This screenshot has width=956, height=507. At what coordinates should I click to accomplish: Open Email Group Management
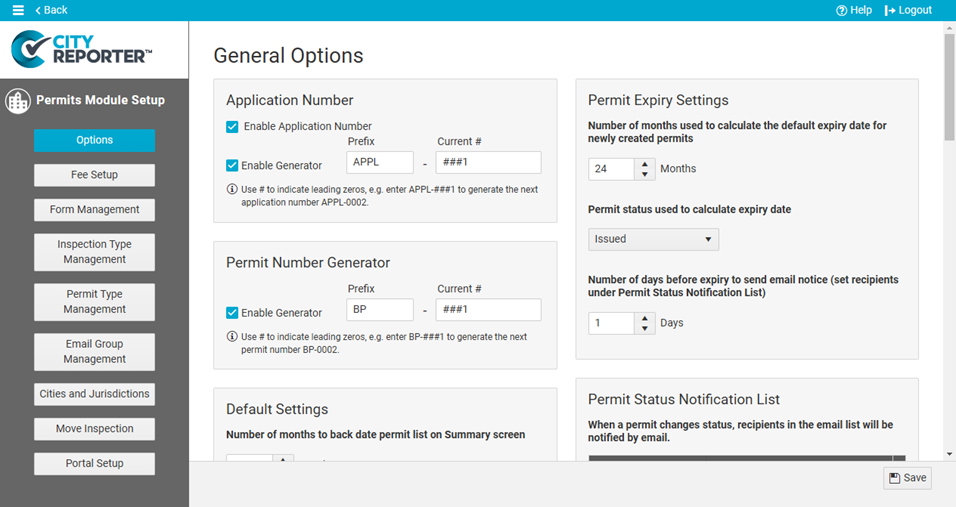coord(95,352)
